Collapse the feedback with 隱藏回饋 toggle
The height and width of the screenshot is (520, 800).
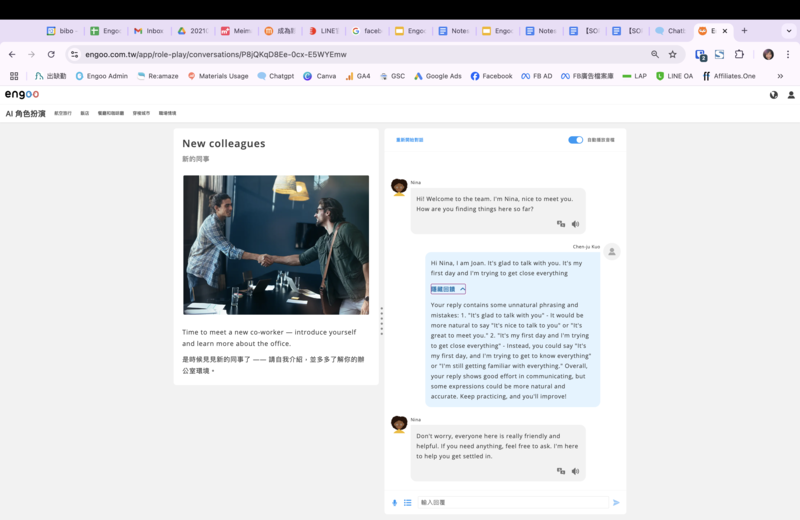pos(448,289)
